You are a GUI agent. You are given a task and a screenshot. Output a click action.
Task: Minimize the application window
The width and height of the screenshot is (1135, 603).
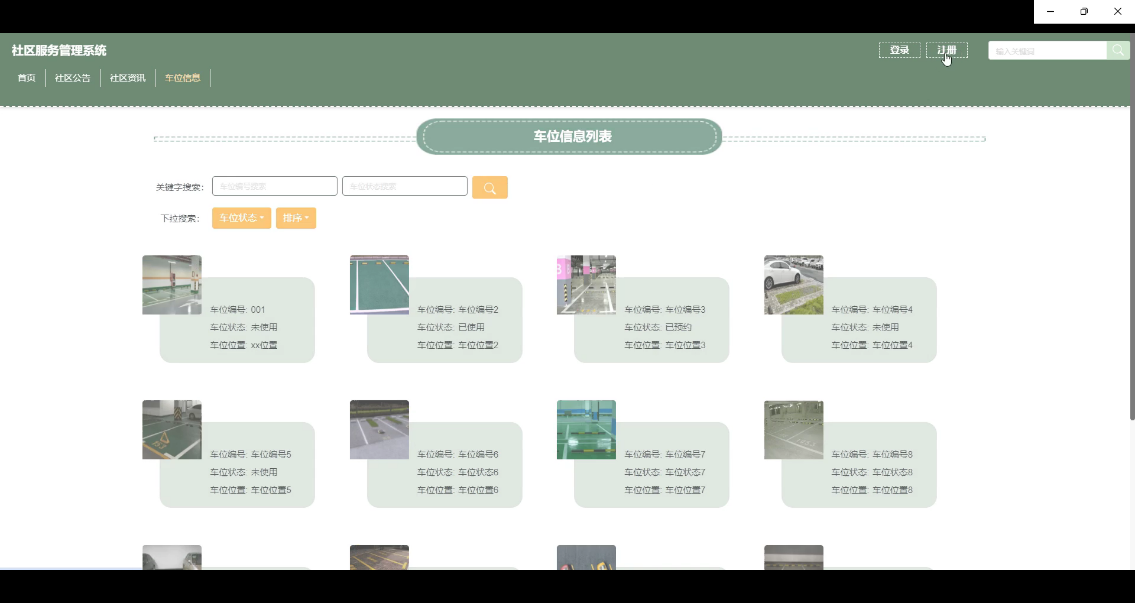tap(1050, 12)
